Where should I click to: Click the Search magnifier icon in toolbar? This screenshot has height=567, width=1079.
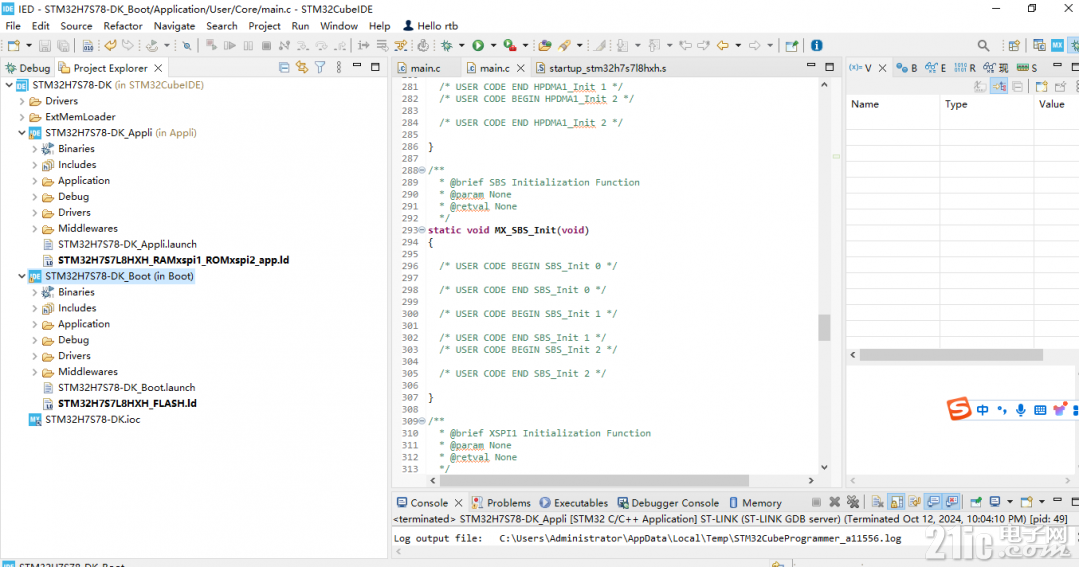983,45
